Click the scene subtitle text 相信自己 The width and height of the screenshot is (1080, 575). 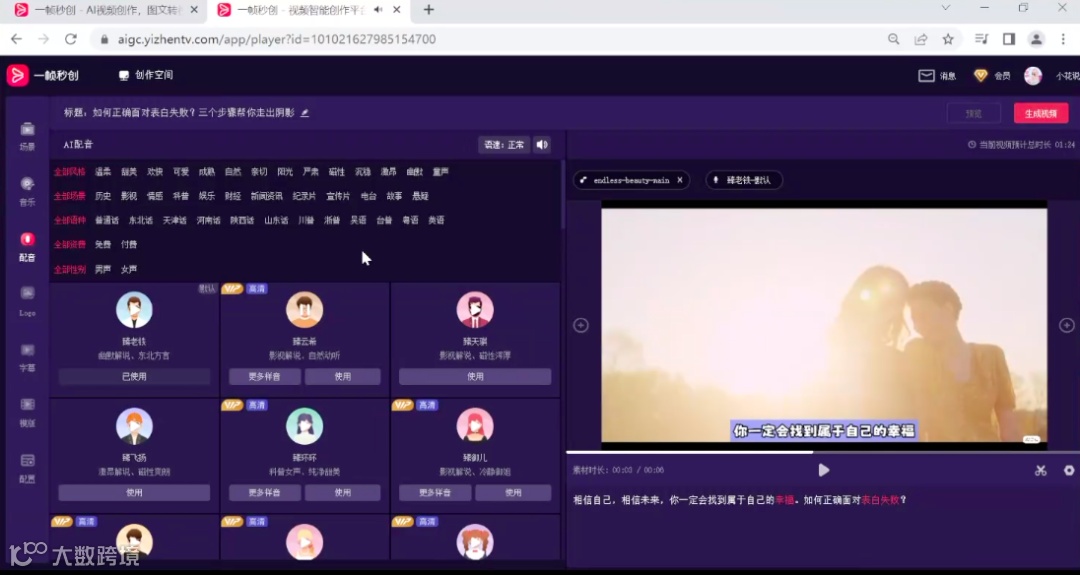pos(594,501)
